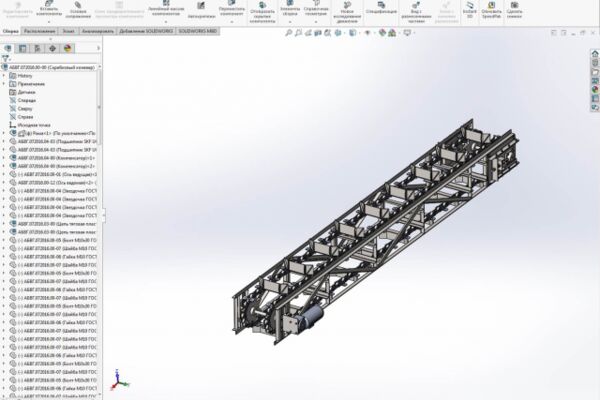Click Previous View icon in view toolbar

click(x=308, y=33)
